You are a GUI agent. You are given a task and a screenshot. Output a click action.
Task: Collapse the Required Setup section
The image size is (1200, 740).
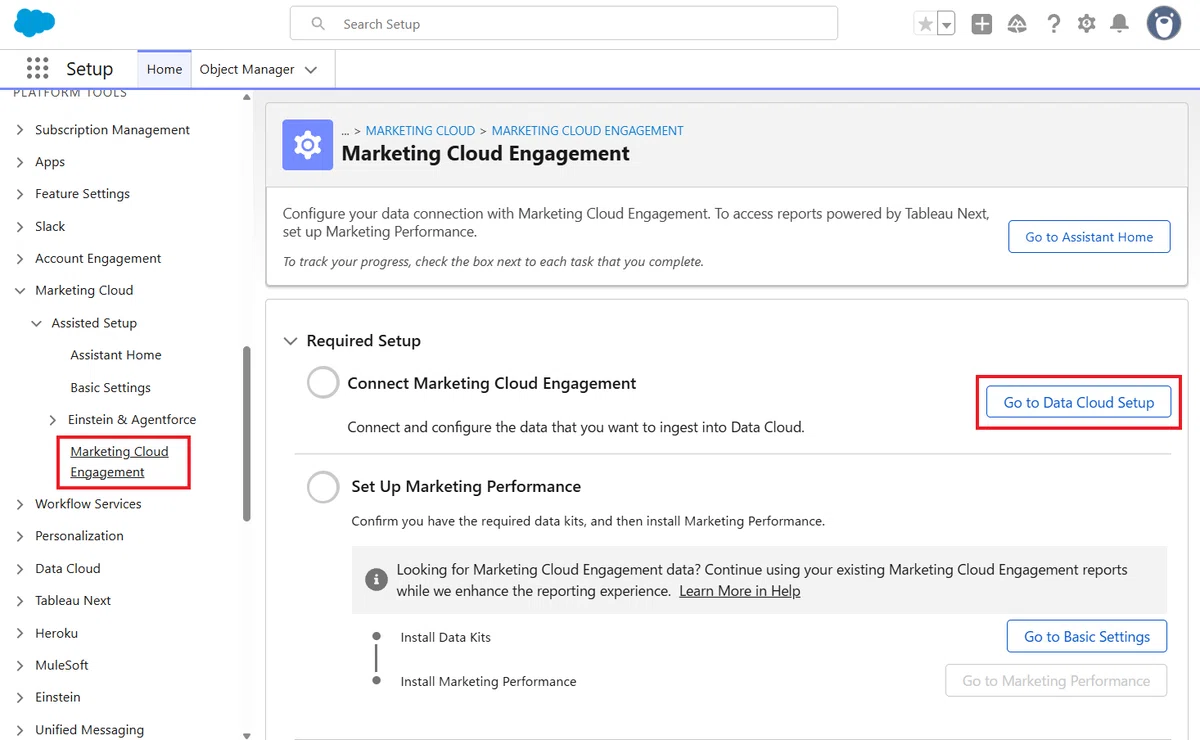pos(291,341)
